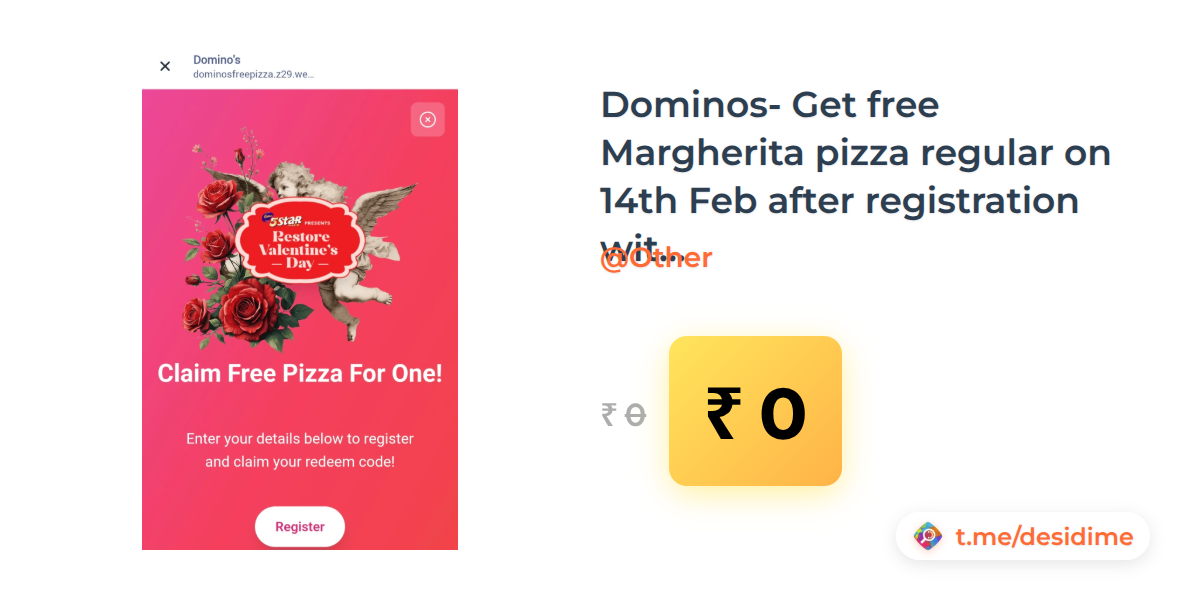This screenshot has height=600, width=1200.
Task: Click the struck-through ₹ 0 original price
Action: click(x=624, y=414)
